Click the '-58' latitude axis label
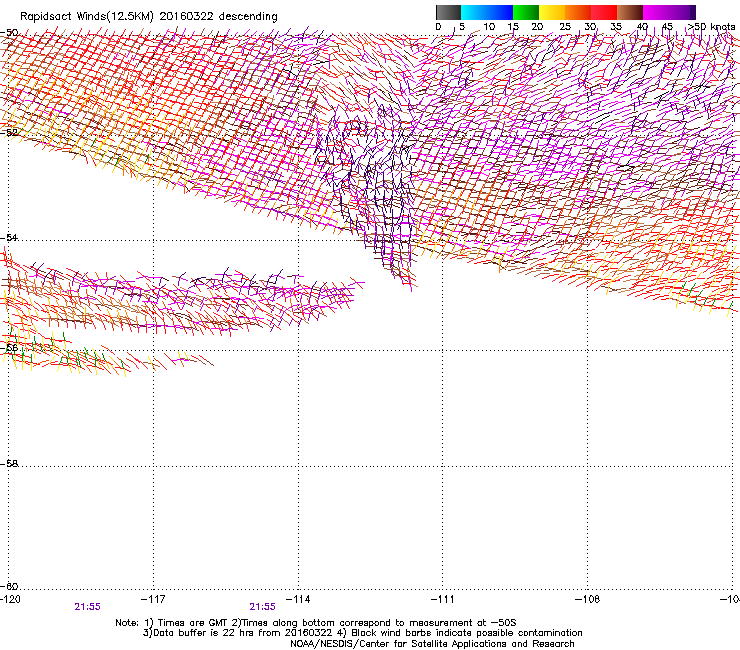 (x=9, y=464)
